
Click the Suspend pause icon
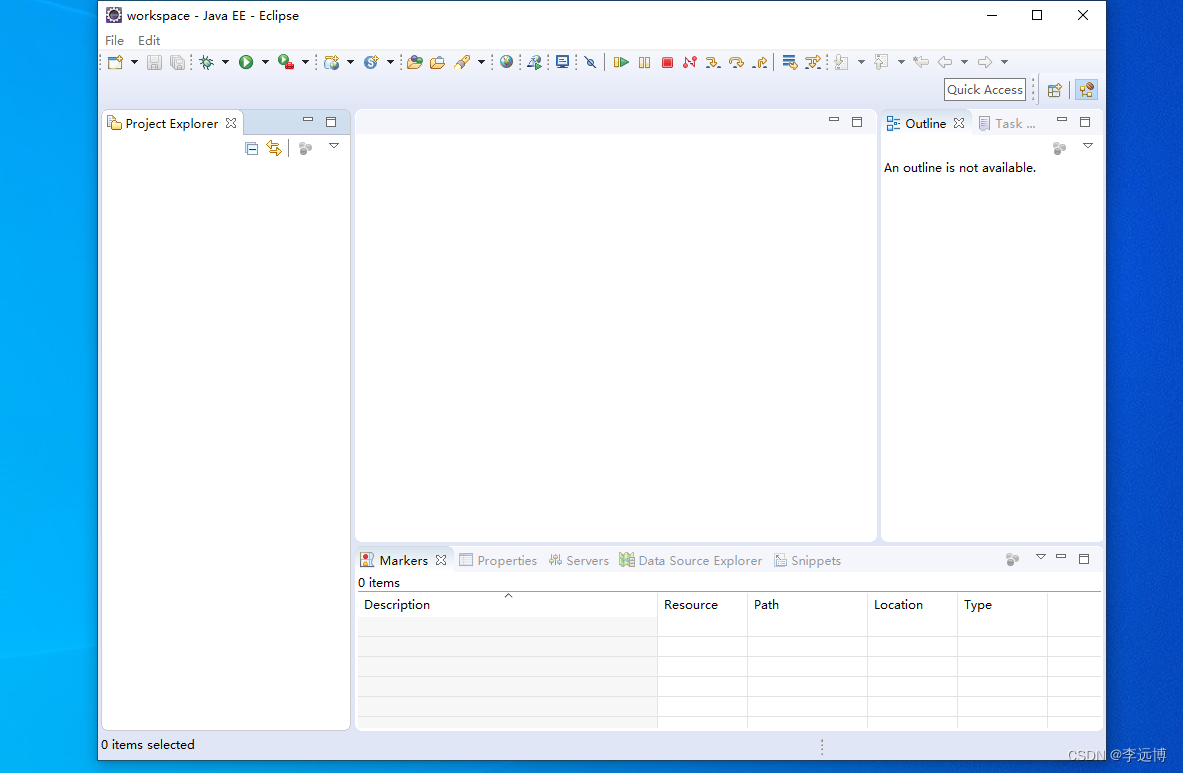(644, 61)
